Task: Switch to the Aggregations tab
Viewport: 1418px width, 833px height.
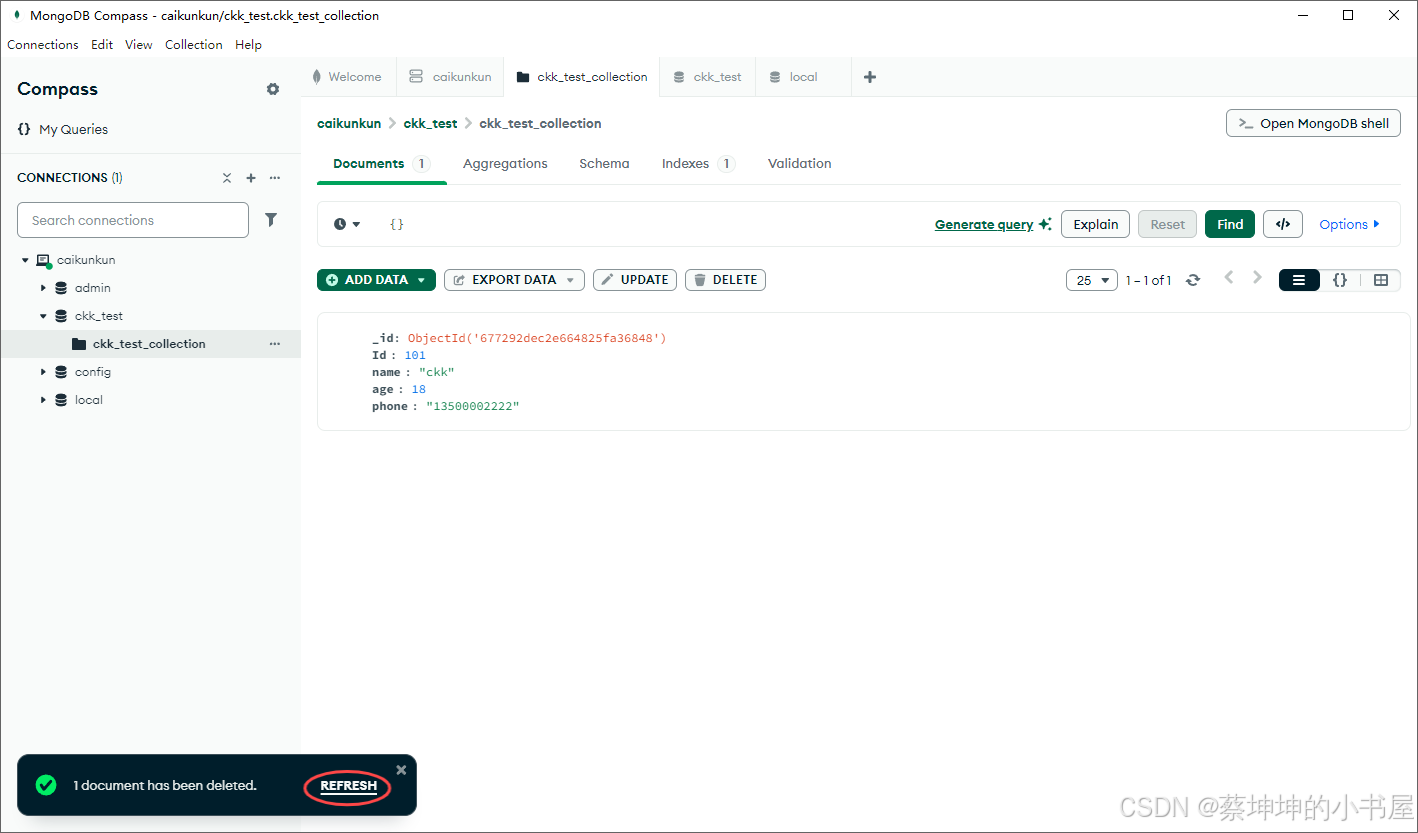Action: tap(505, 164)
